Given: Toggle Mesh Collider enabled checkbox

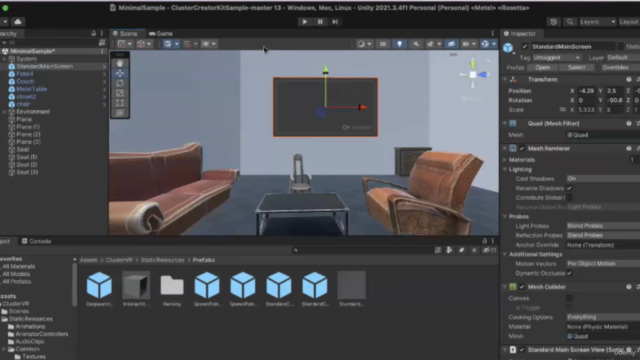Looking at the screenshot, I should (x=522, y=287).
